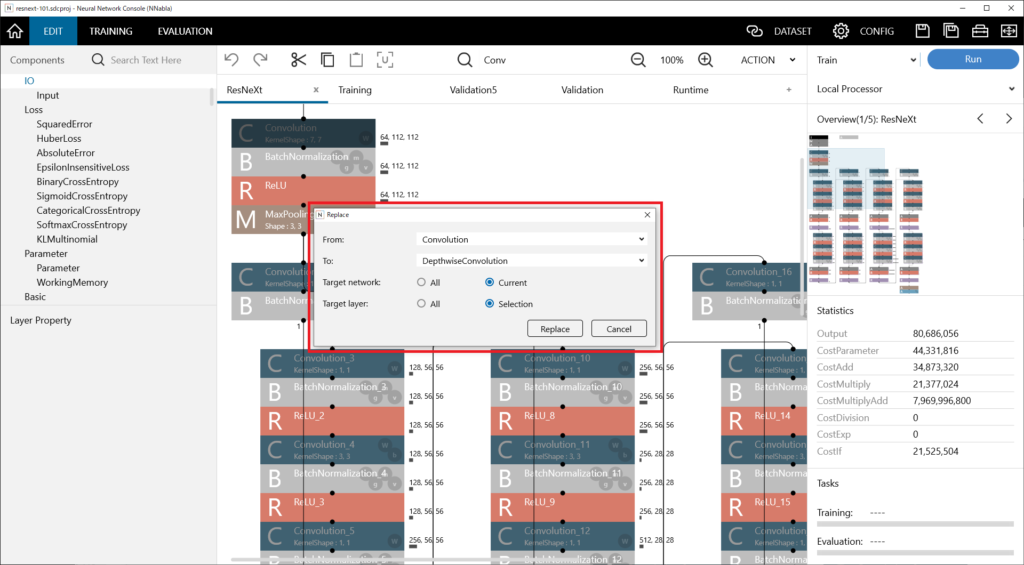Close the ResNeXt tab
The height and width of the screenshot is (565, 1024).
(x=316, y=89)
